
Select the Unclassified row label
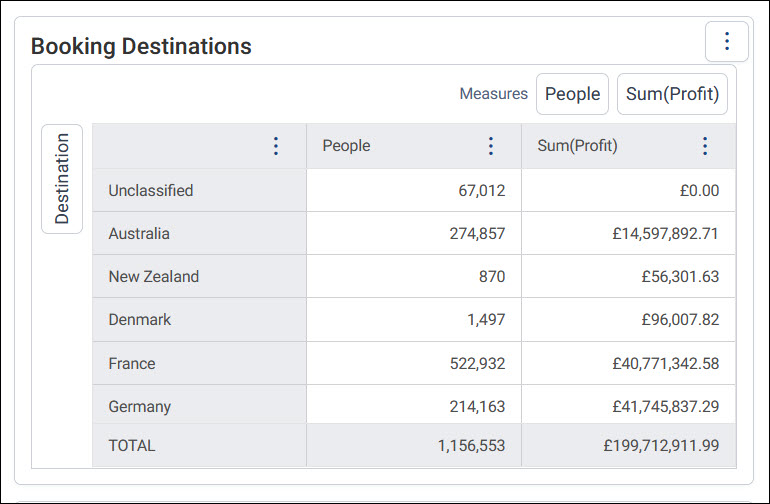point(151,191)
